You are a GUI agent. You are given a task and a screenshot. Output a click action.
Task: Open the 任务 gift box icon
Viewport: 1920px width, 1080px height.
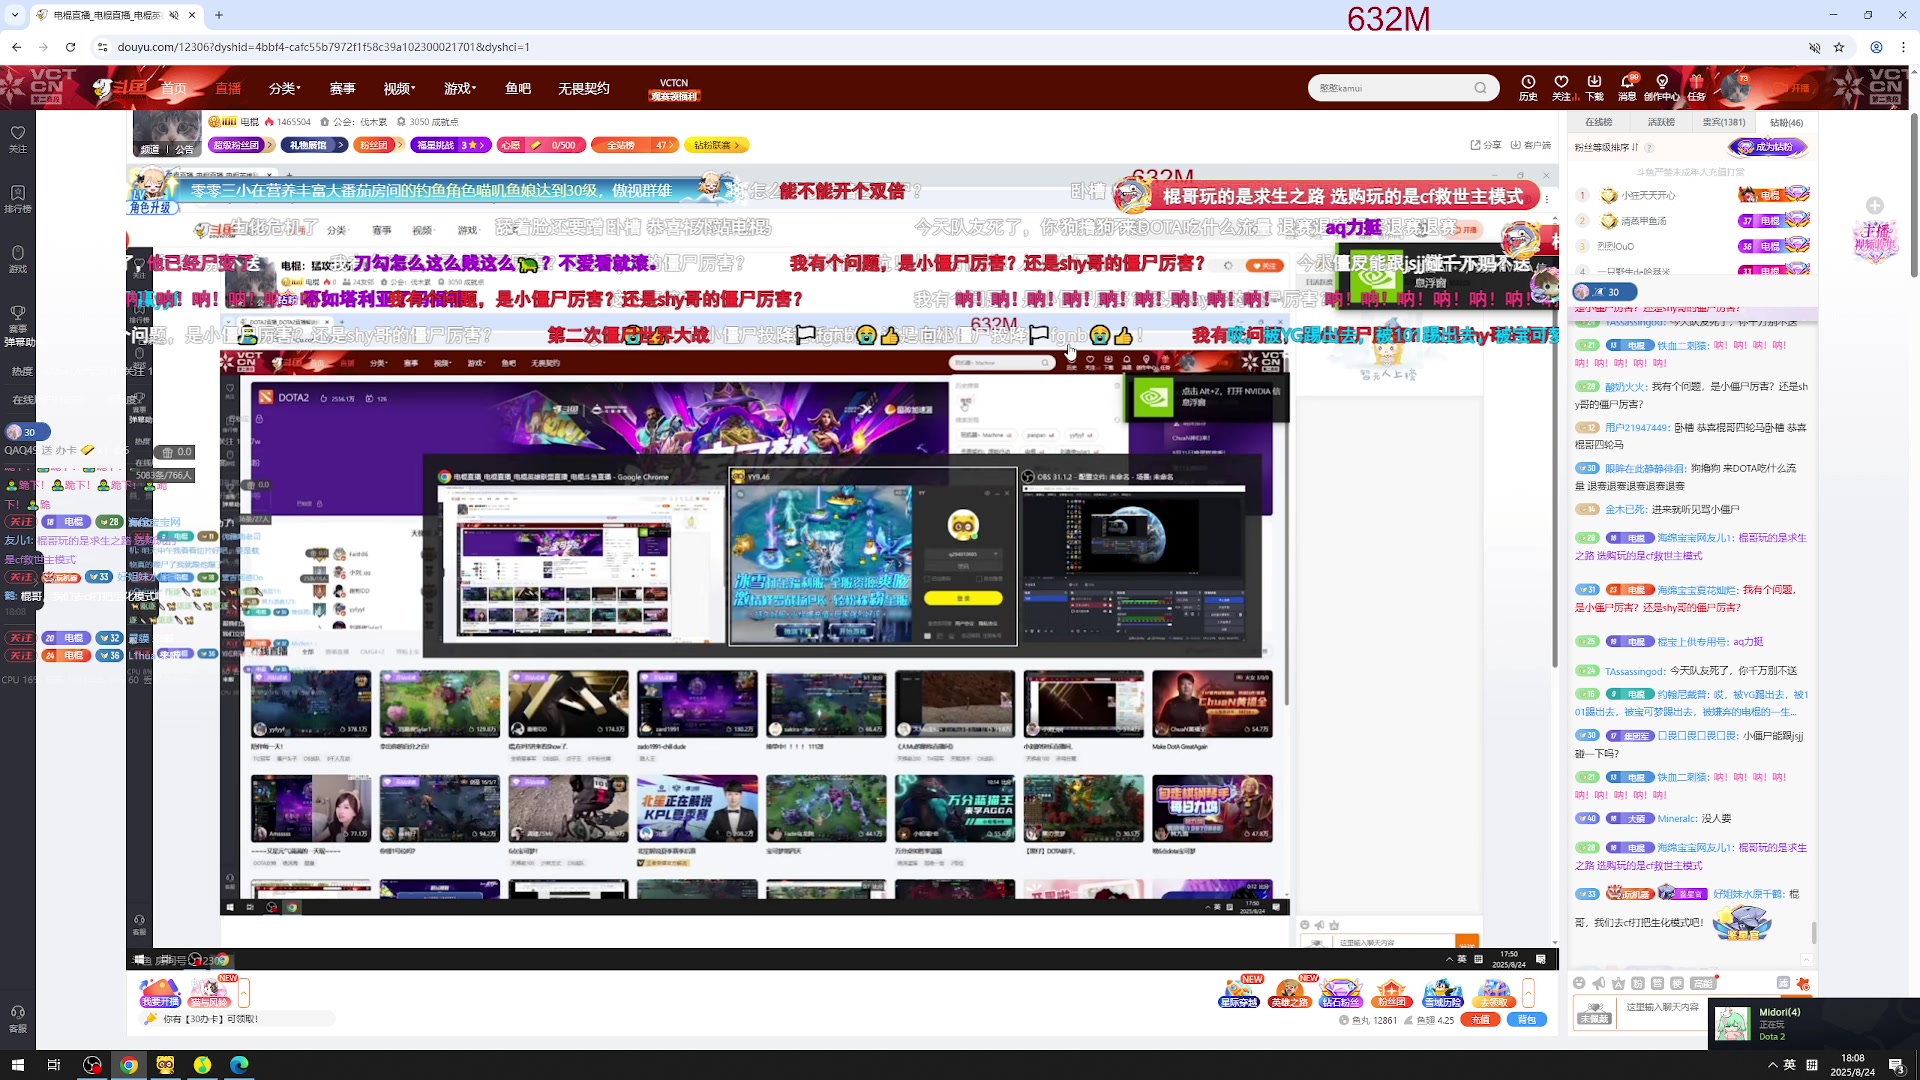pyautogui.click(x=1697, y=87)
